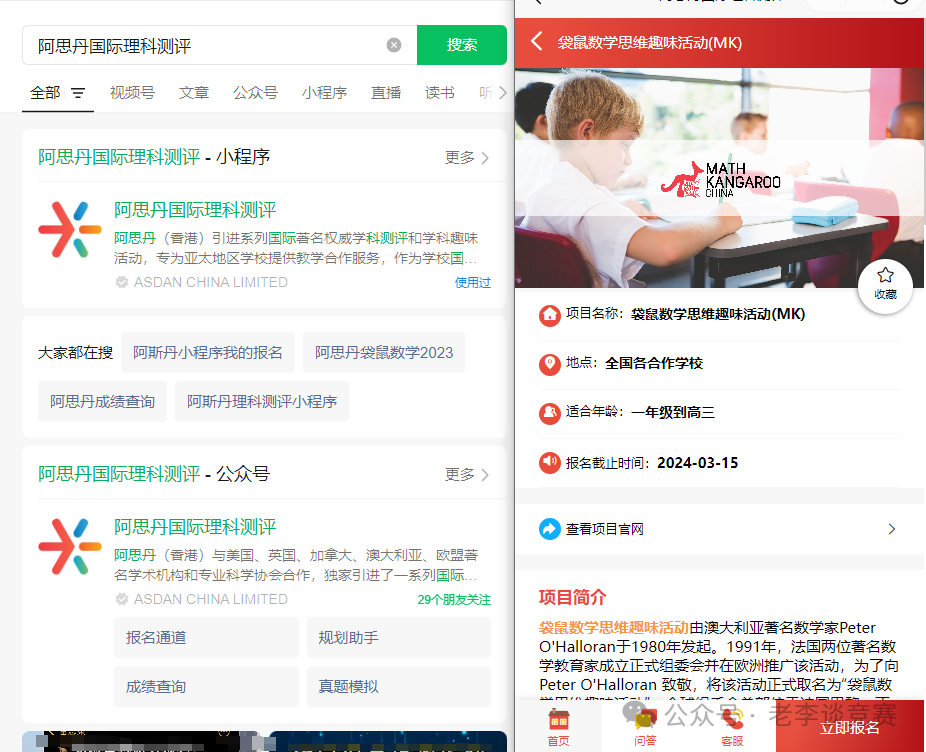The width and height of the screenshot is (926, 752).
Task: Click the deadline value 2024-03-15
Action: click(697, 463)
